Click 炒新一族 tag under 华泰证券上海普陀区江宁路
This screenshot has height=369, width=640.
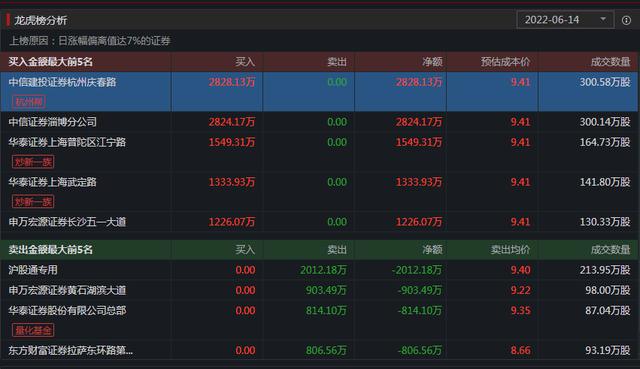33,162
